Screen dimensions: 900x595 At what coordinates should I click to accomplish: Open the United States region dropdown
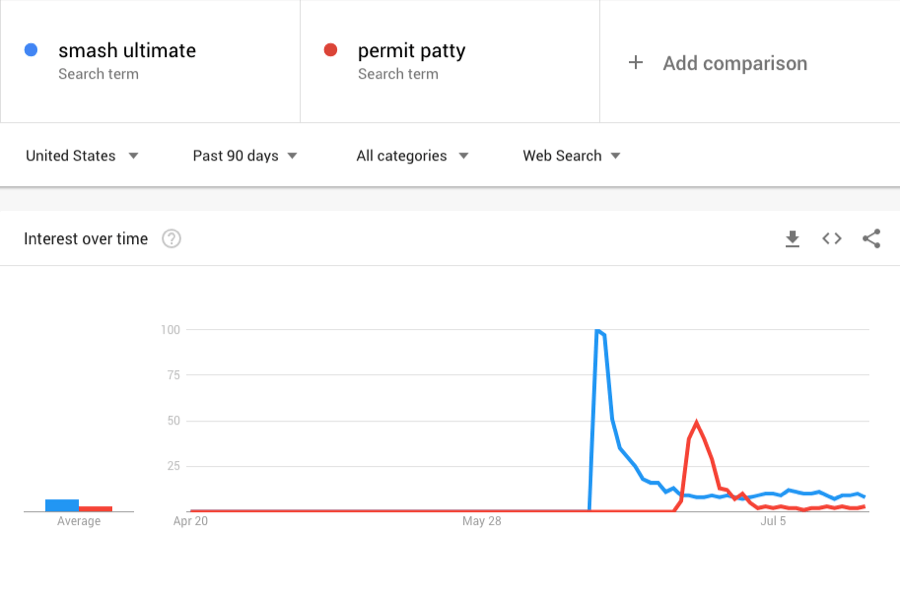pos(82,156)
